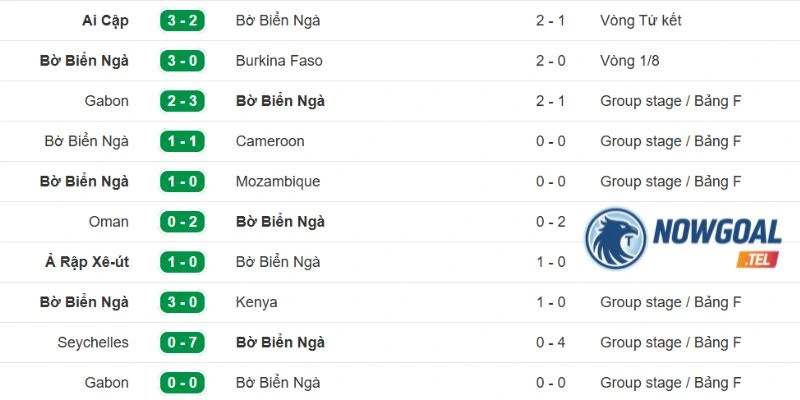Open the Vòng Tứ kết round link
Image resolution: width=800 pixels, height=400 pixels.
pyautogui.click(x=641, y=20)
